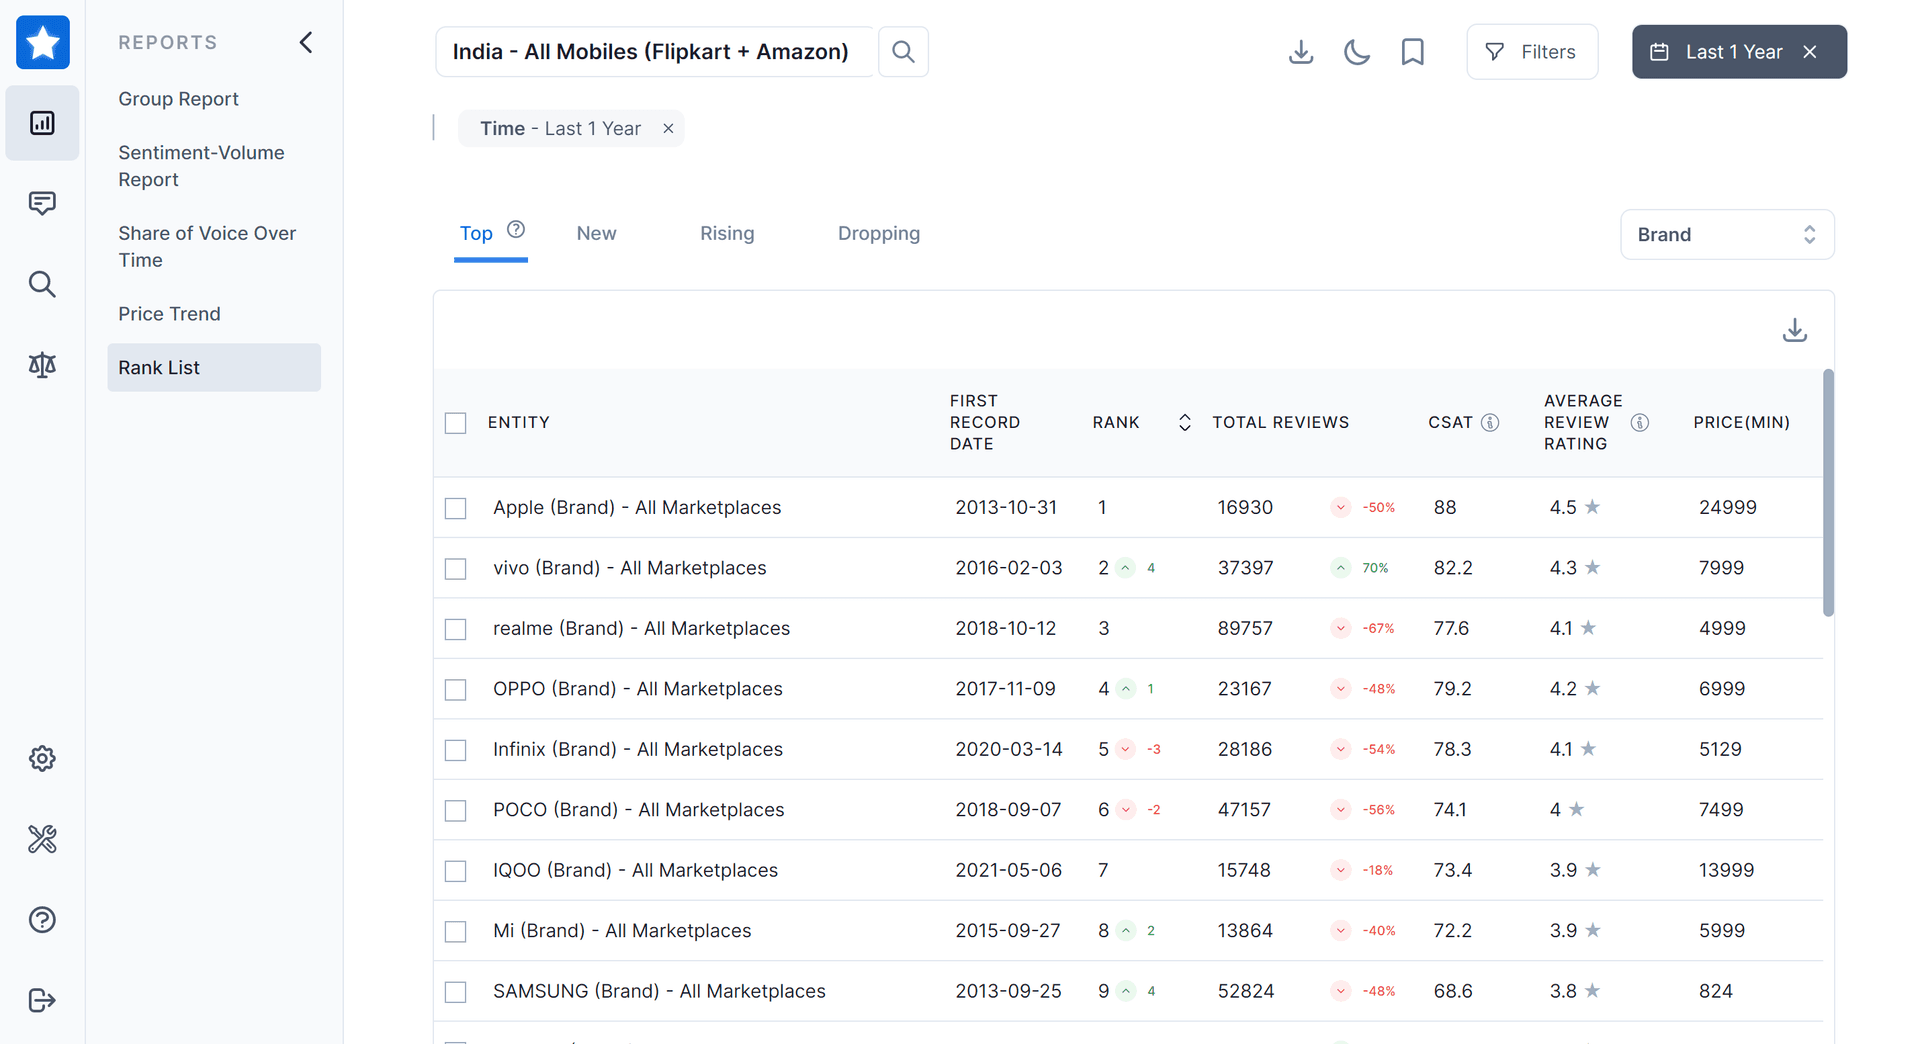Click the bookmark icon in top bar
The image size is (1920, 1044).
pos(1412,52)
